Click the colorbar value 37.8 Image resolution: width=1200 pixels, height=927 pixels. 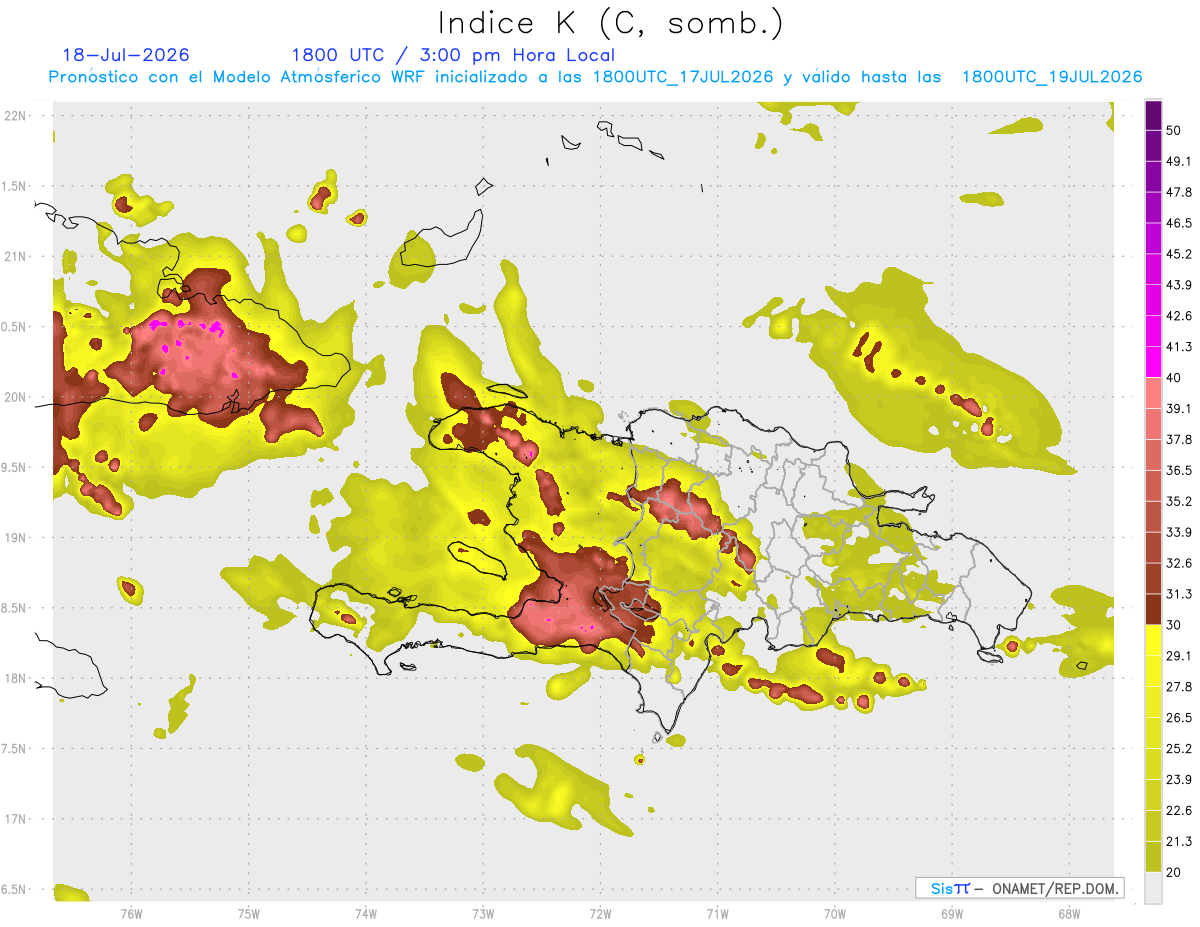pos(1178,439)
